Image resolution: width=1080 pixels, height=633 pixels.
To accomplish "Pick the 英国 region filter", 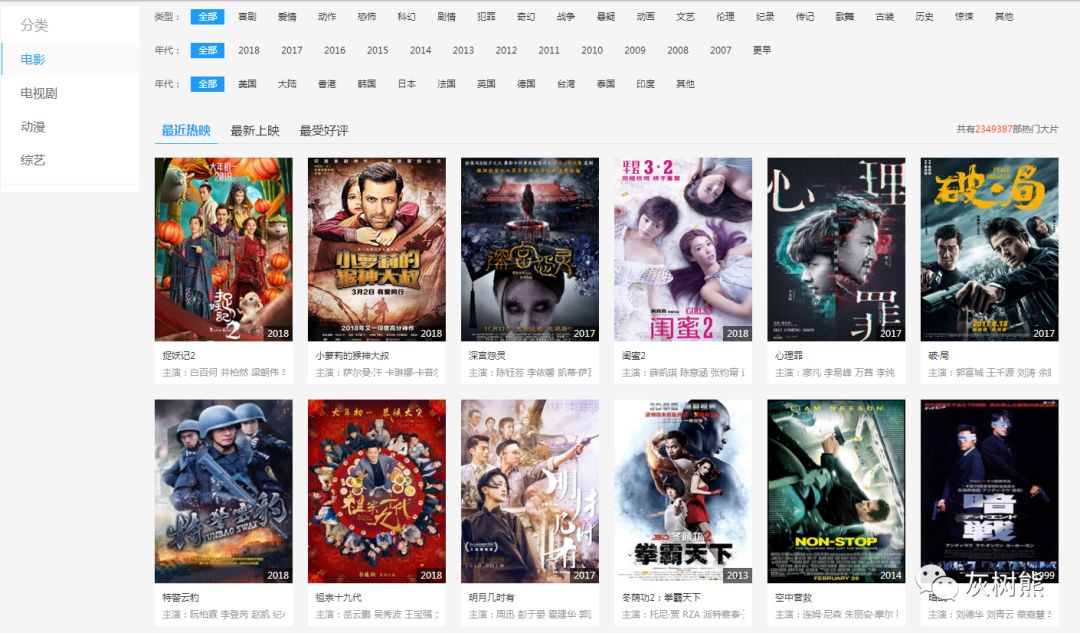I will coord(486,84).
